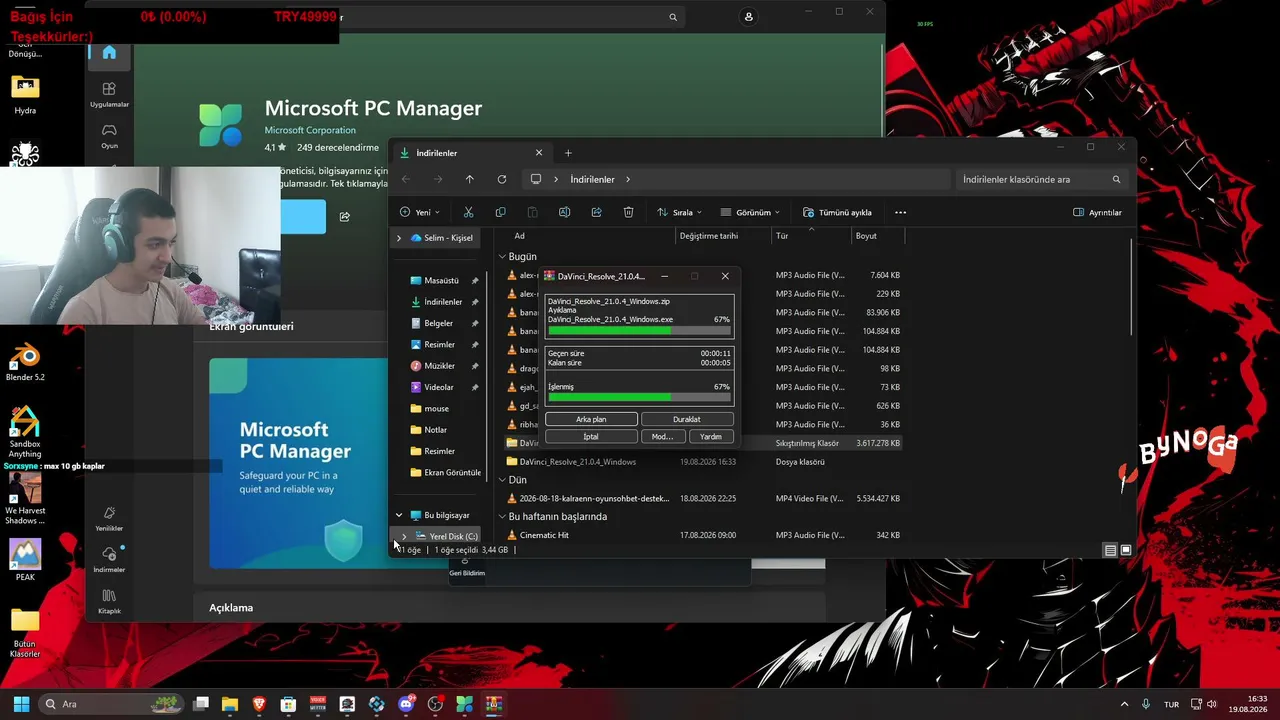Screen dimensions: 1280x720
Task: Open Videolar in quick access
Action: (x=440, y=387)
